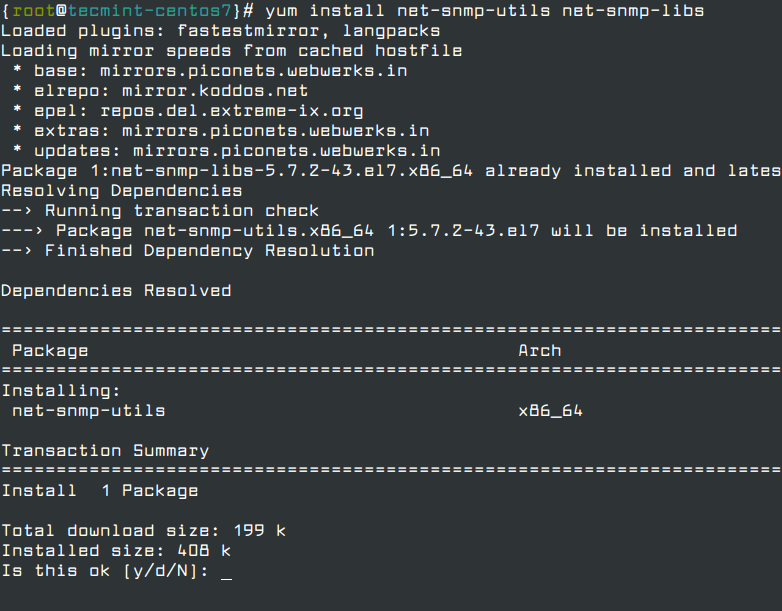
Task: Click the net-snmp-libs already installed line
Action: coord(390,171)
